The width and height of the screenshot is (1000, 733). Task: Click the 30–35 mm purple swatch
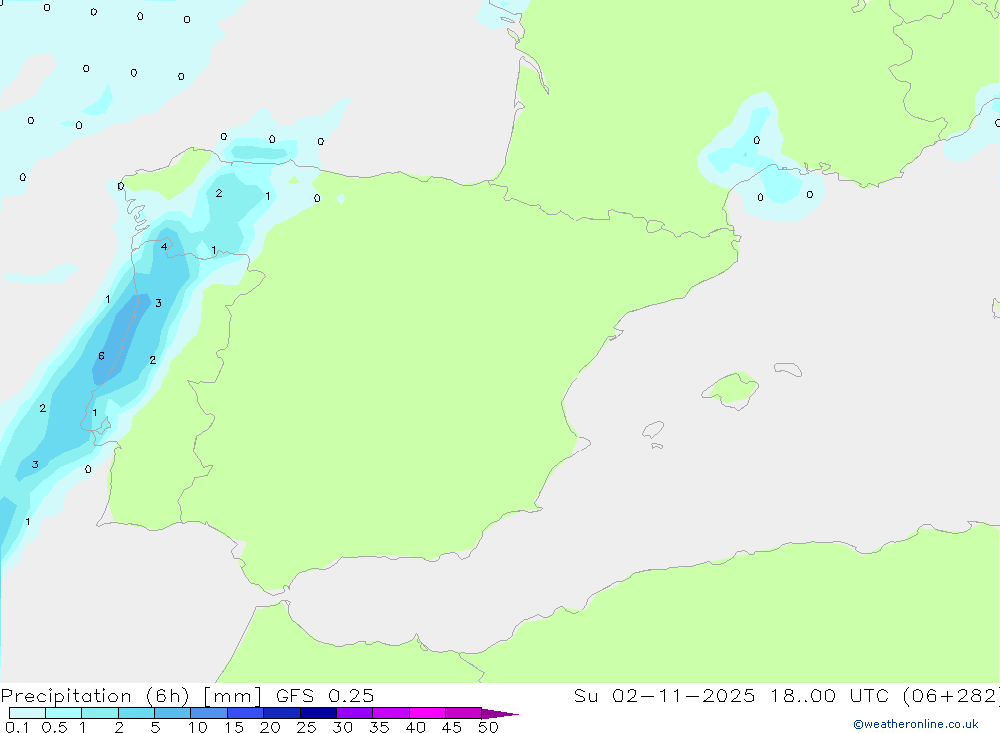[355, 713]
